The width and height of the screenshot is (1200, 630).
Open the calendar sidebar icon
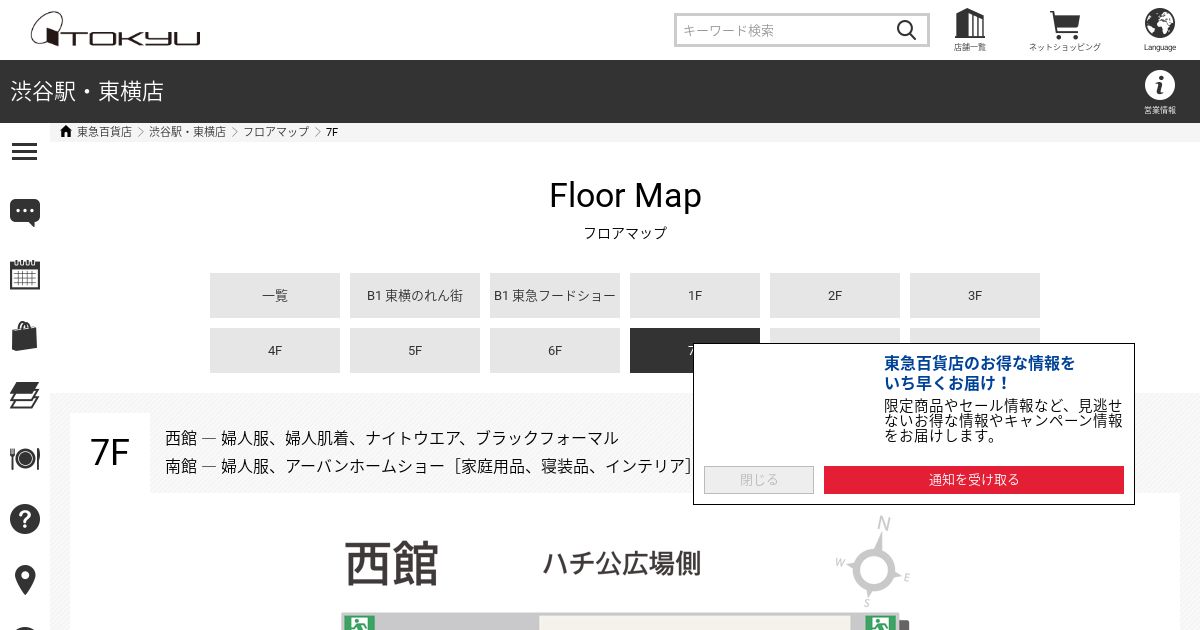(25, 274)
